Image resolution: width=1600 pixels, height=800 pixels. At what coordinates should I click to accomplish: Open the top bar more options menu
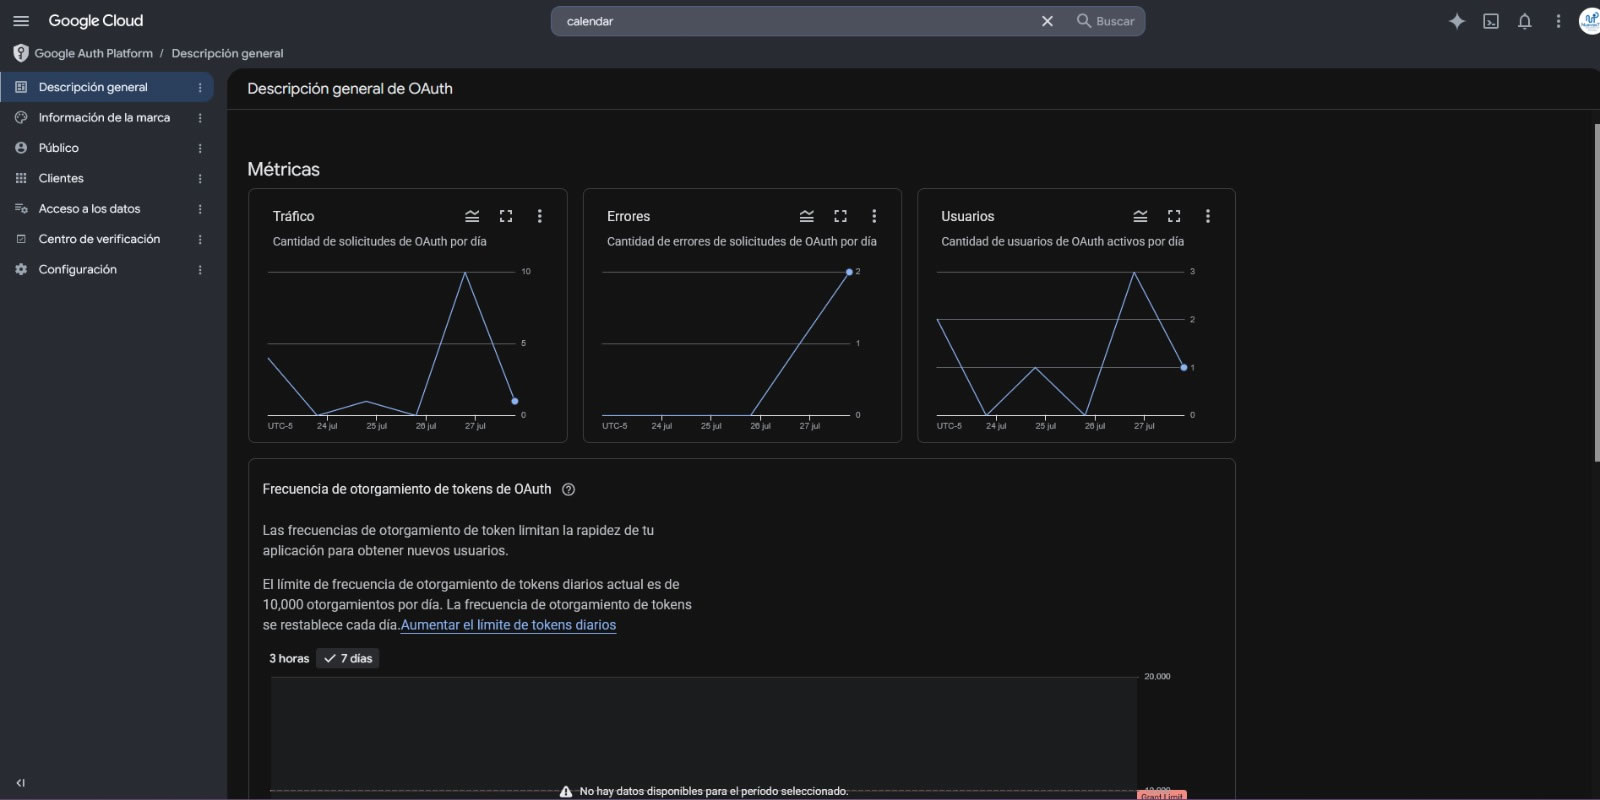[x=1558, y=21]
